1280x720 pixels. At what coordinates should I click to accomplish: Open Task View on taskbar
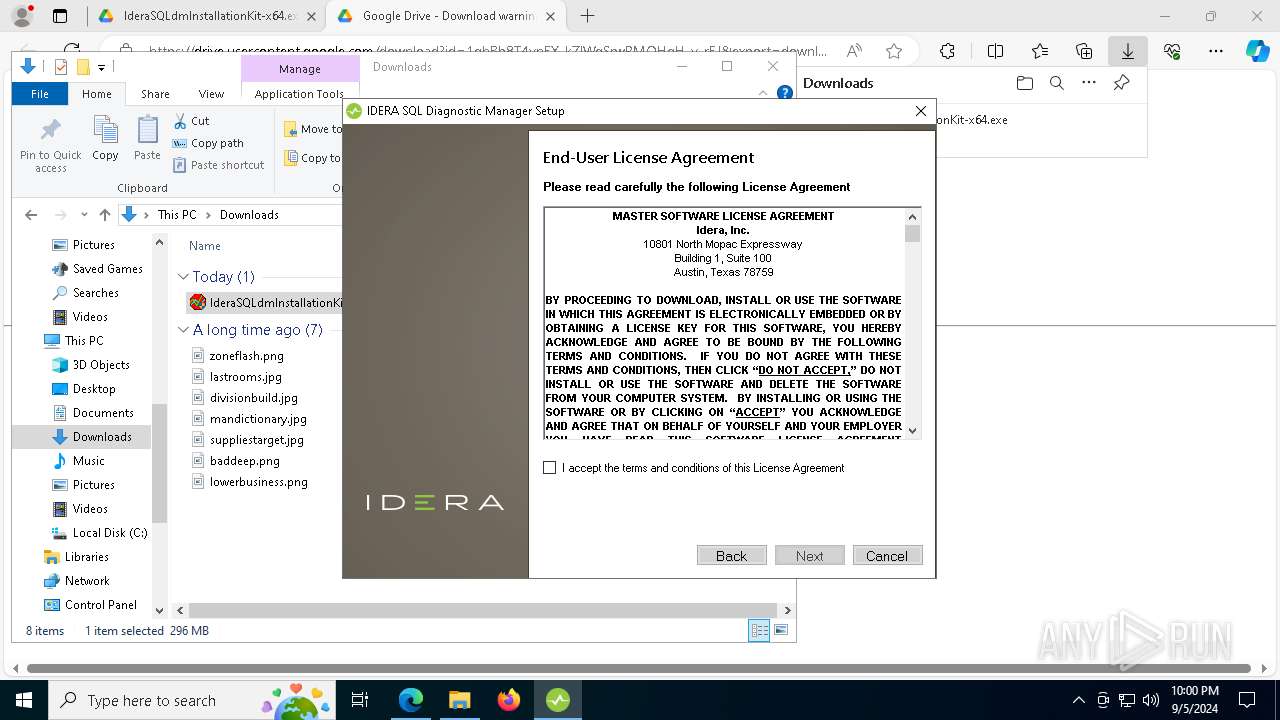point(361,700)
